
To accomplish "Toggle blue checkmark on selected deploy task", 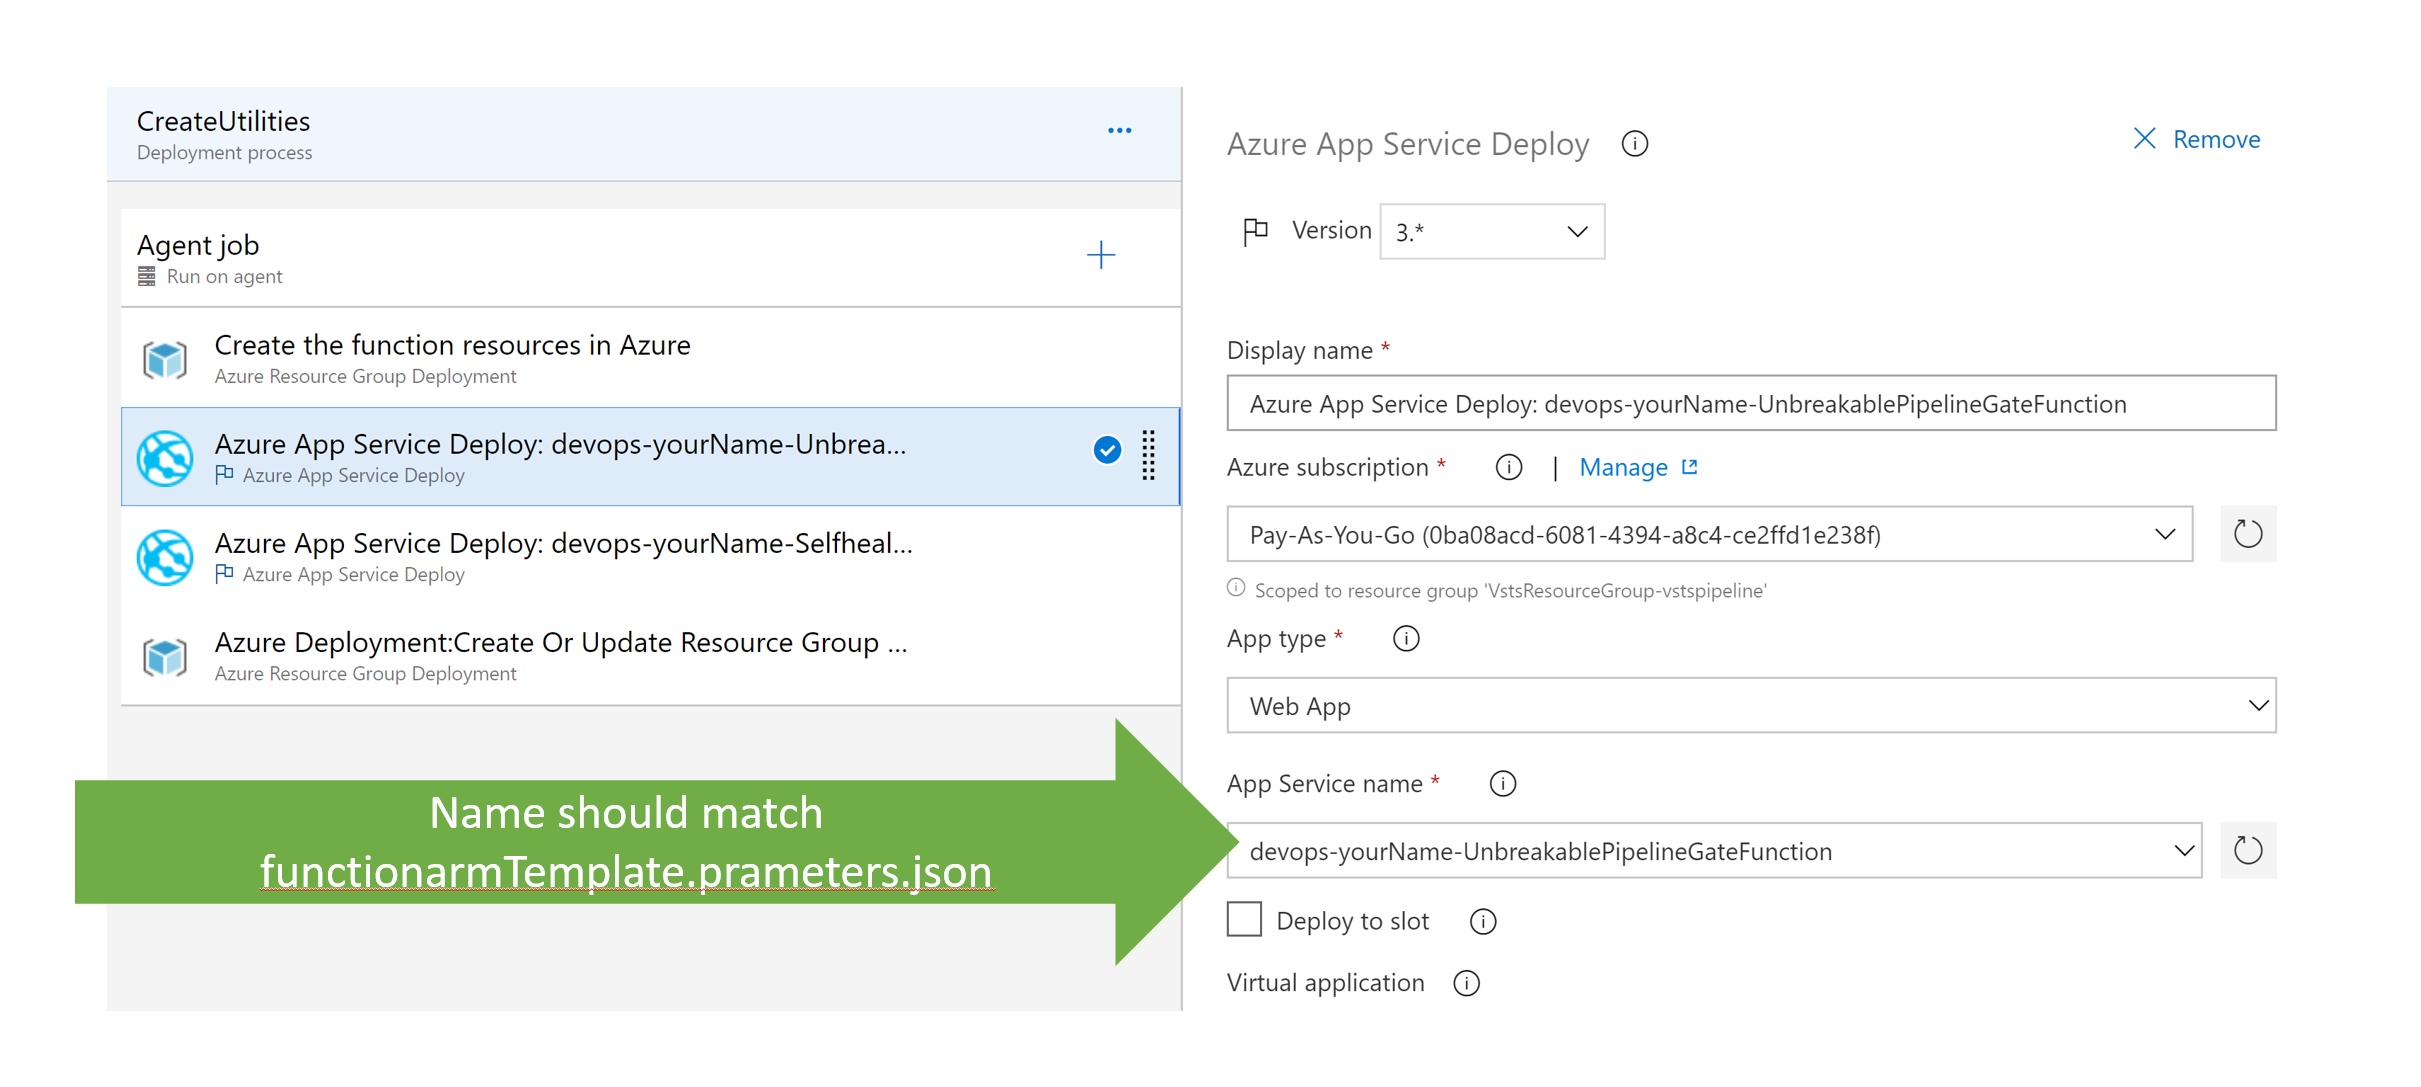I will (1106, 451).
